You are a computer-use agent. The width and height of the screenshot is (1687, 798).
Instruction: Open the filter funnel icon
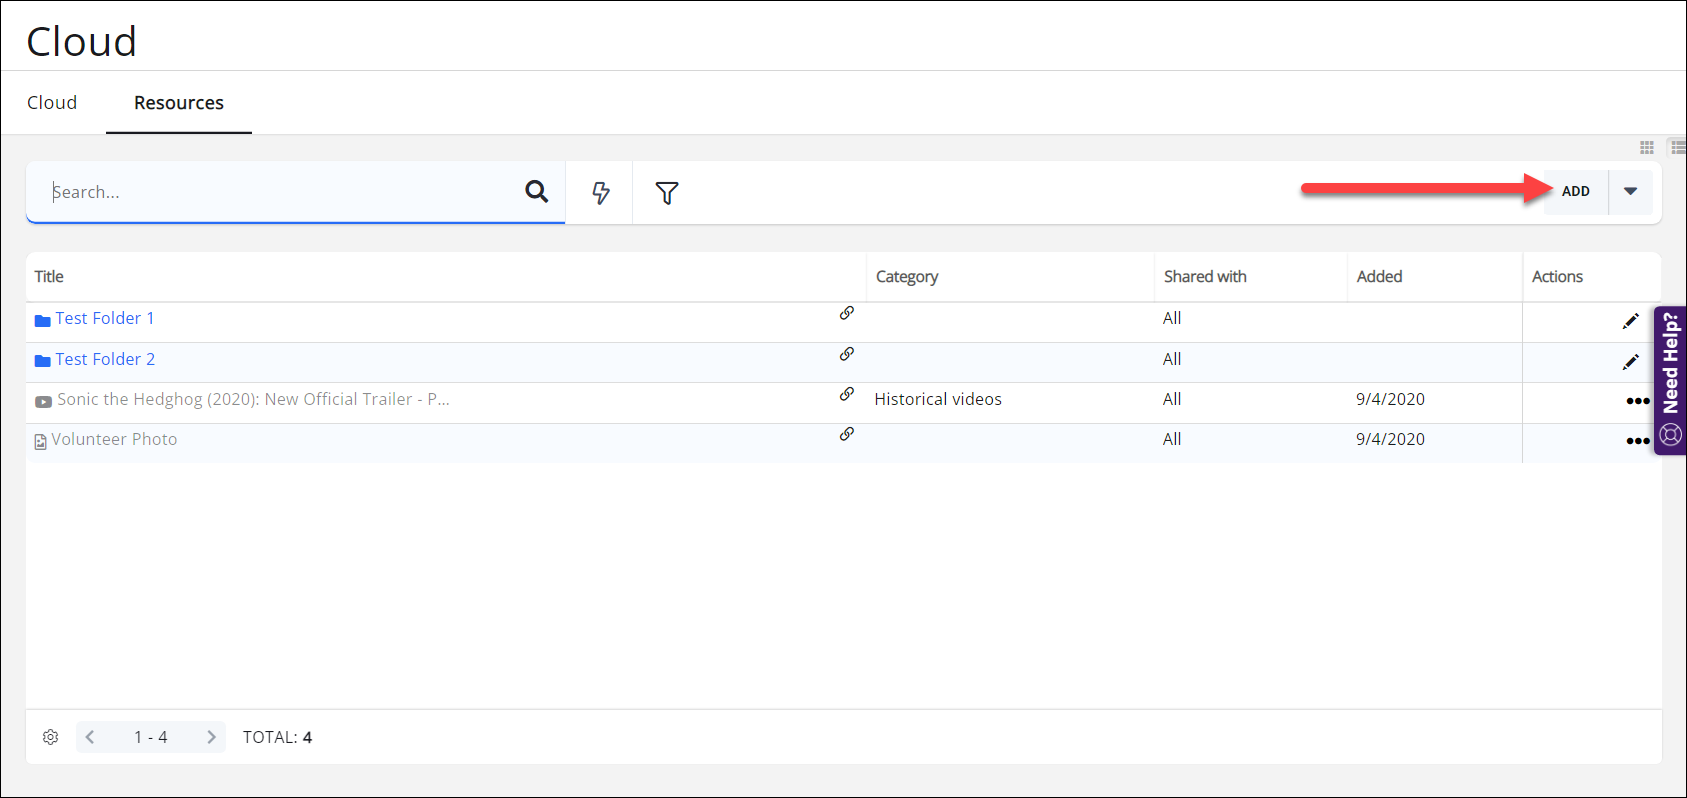pos(667,193)
